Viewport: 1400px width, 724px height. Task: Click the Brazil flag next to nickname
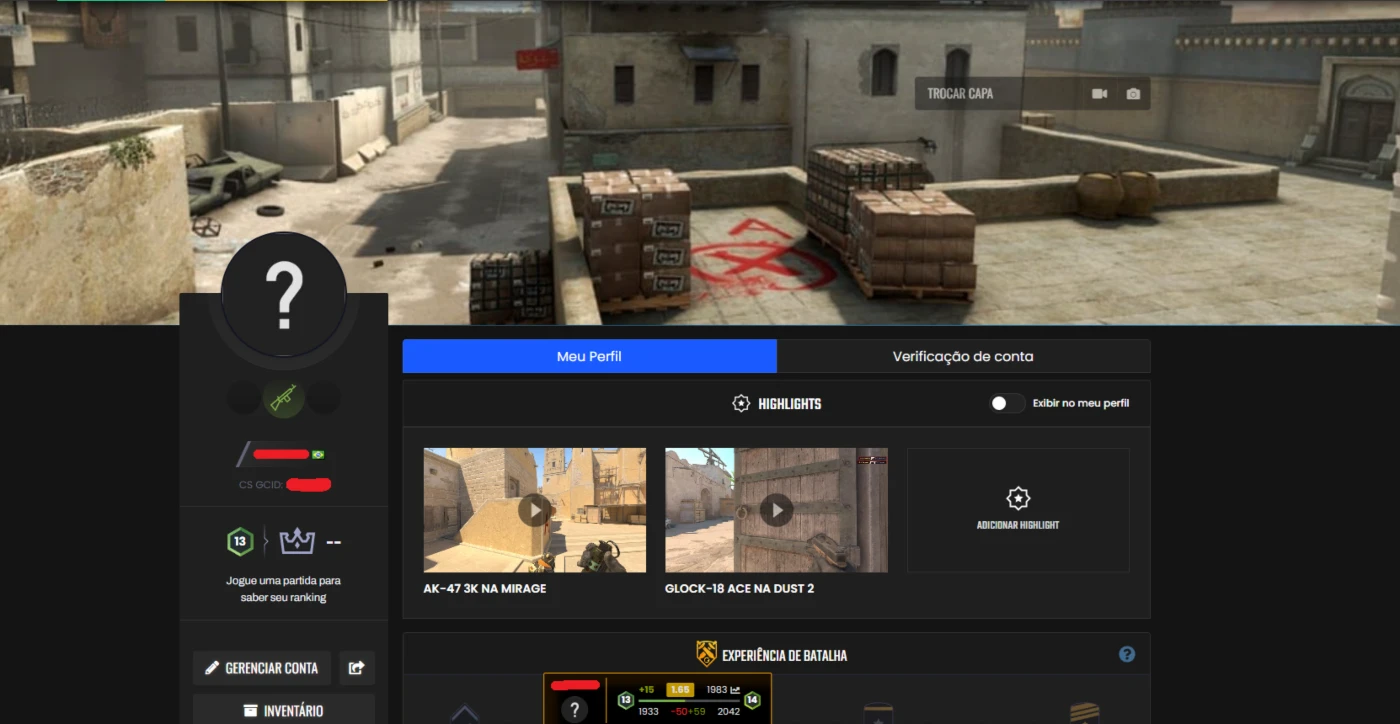(318, 455)
